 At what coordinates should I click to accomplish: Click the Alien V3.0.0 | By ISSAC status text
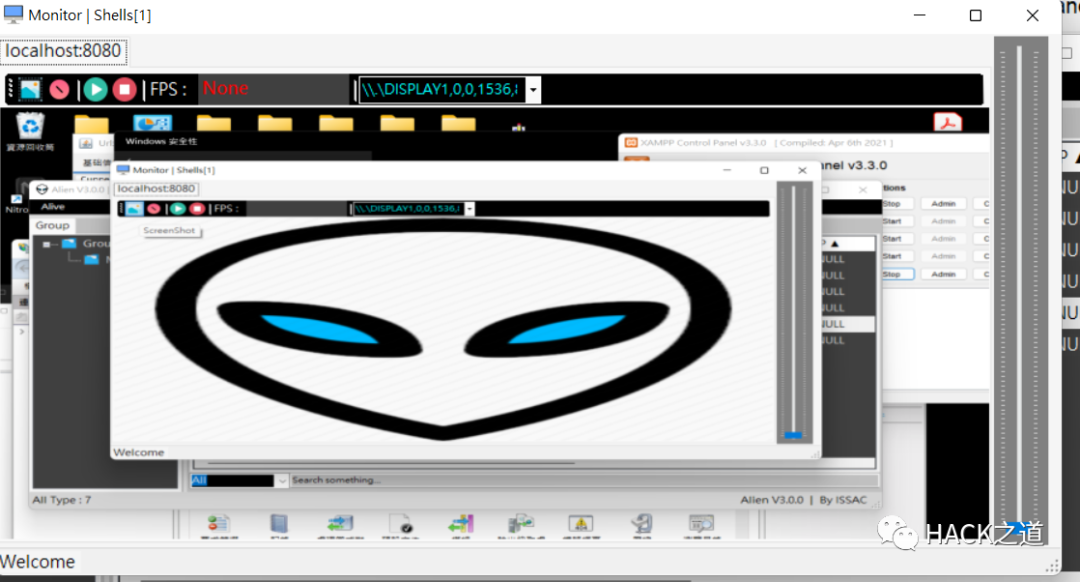803,500
